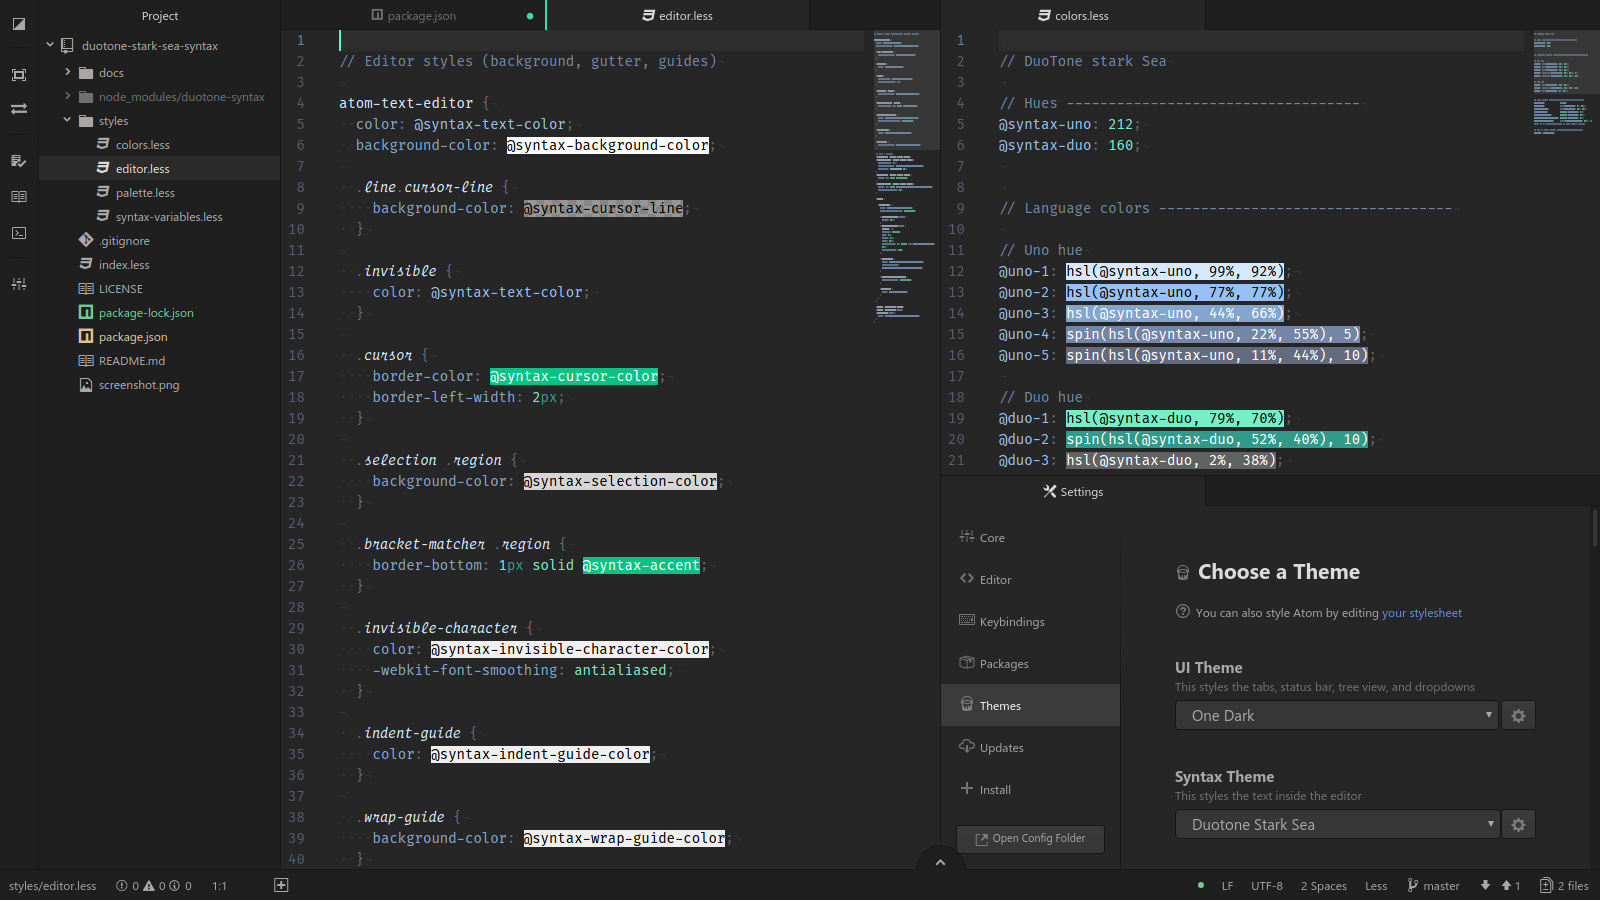The image size is (1600, 900).
Task: Open Syntax Theme settings gear
Action: point(1518,824)
